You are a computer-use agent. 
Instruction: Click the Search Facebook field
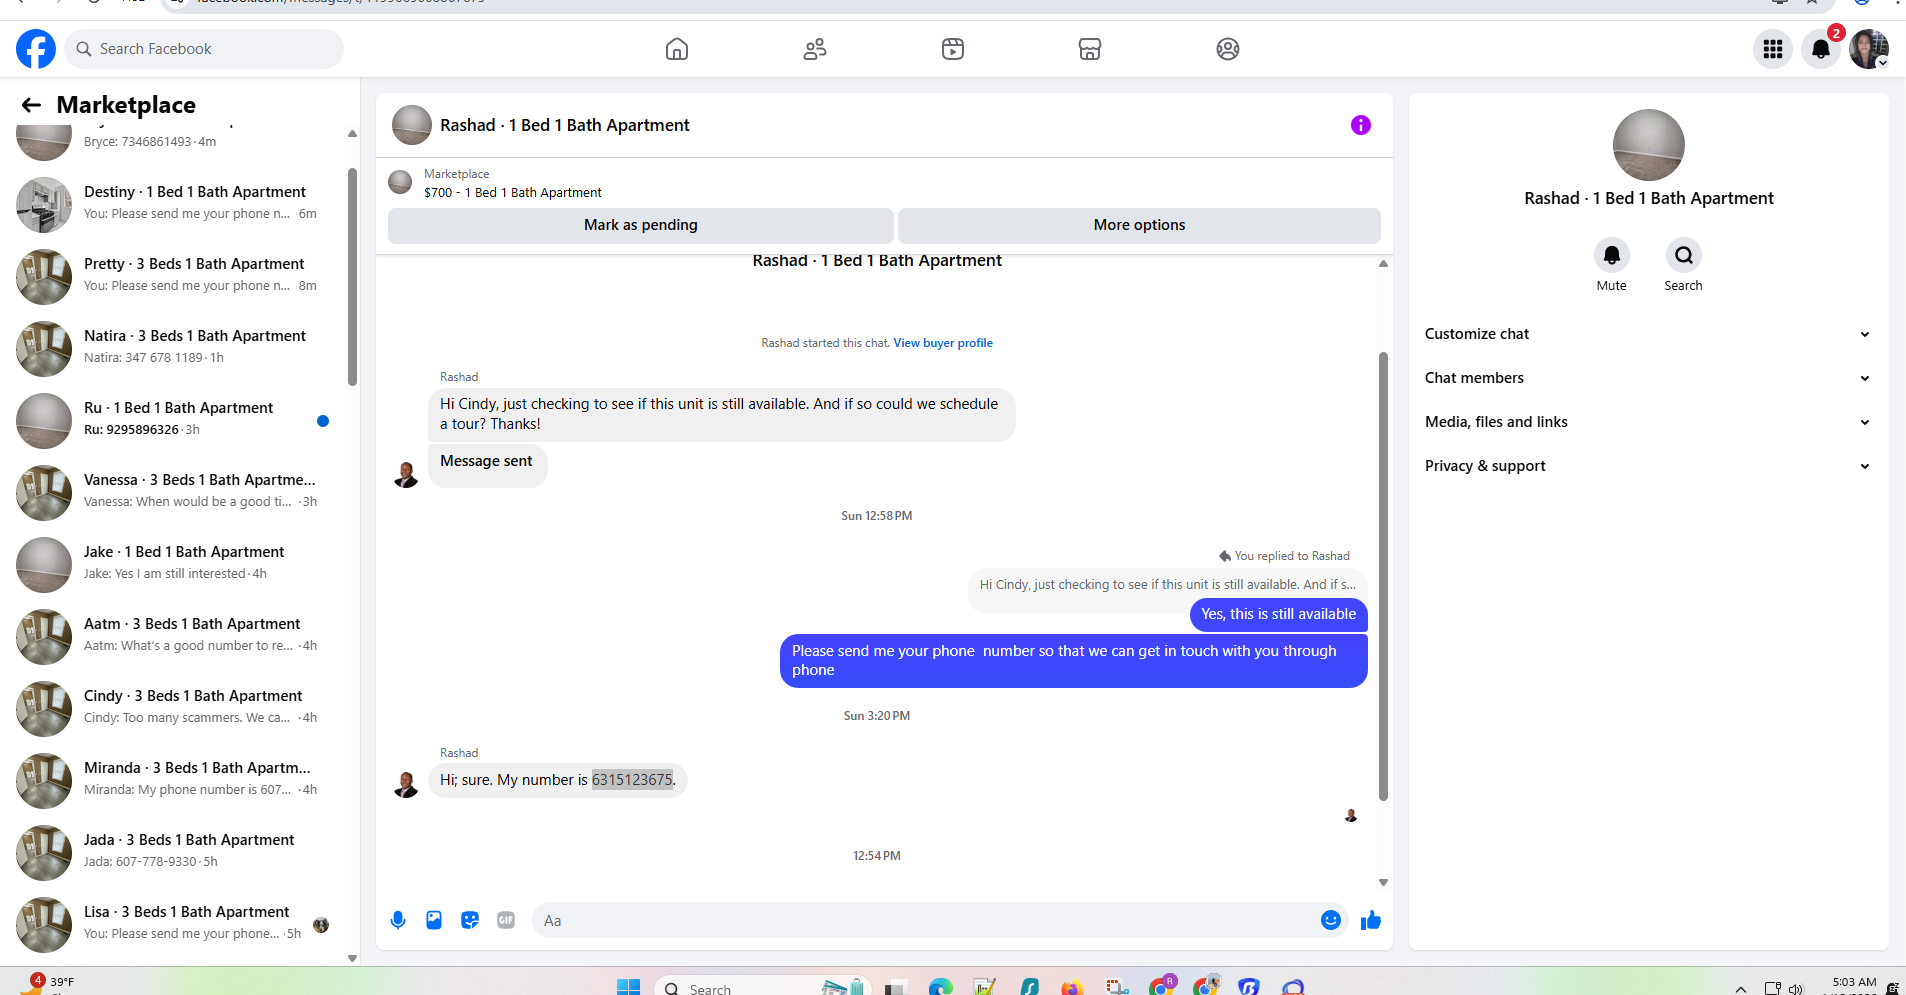click(204, 49)
